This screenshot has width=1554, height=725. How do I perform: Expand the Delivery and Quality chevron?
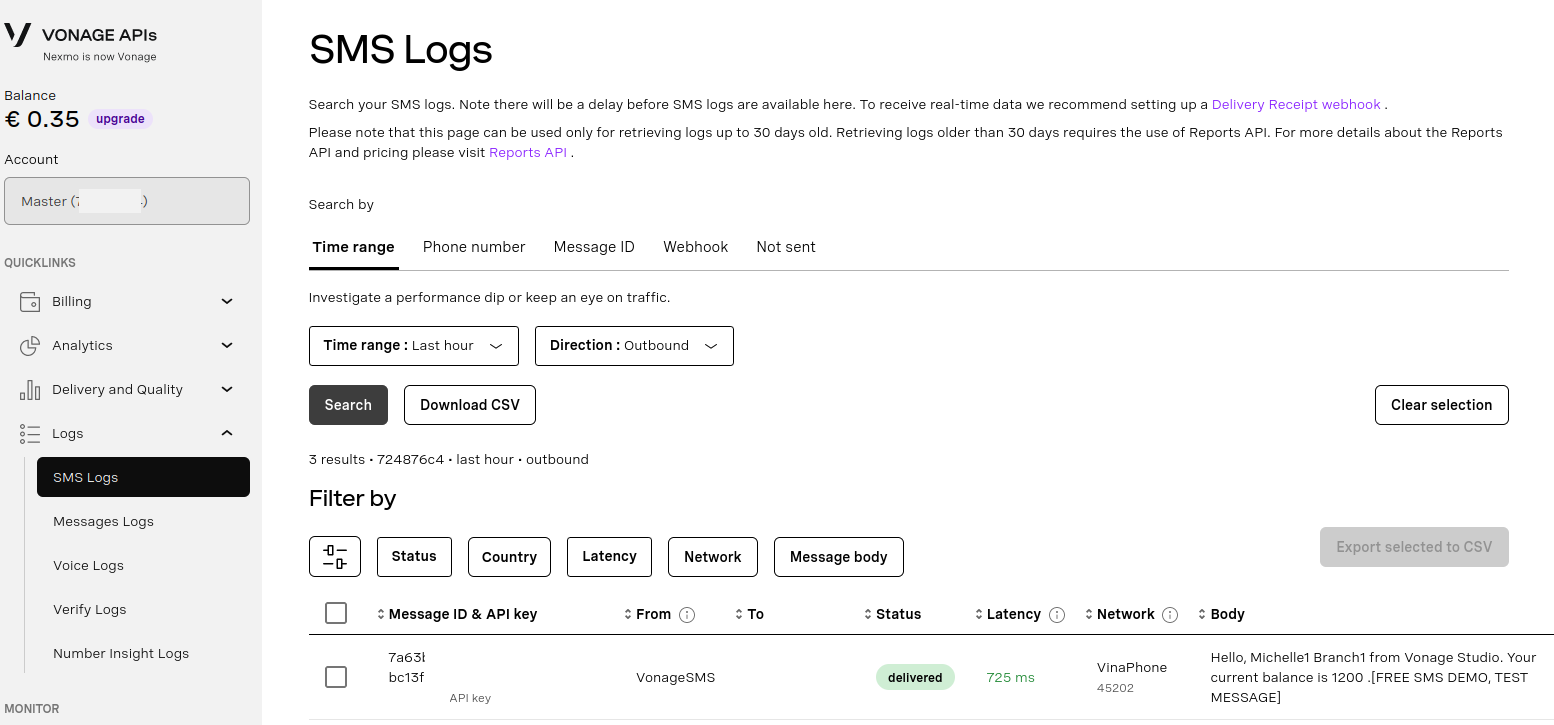click(x=227, y=389)
